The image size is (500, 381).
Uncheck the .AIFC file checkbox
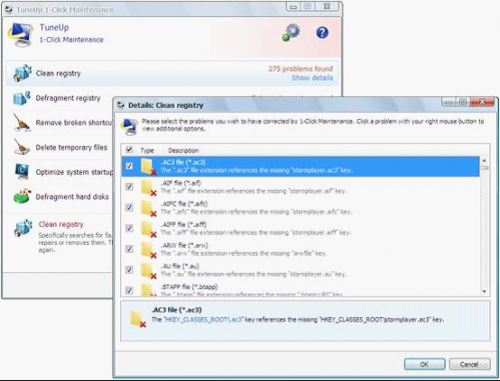pyautogui.click(x=129, y=207)
